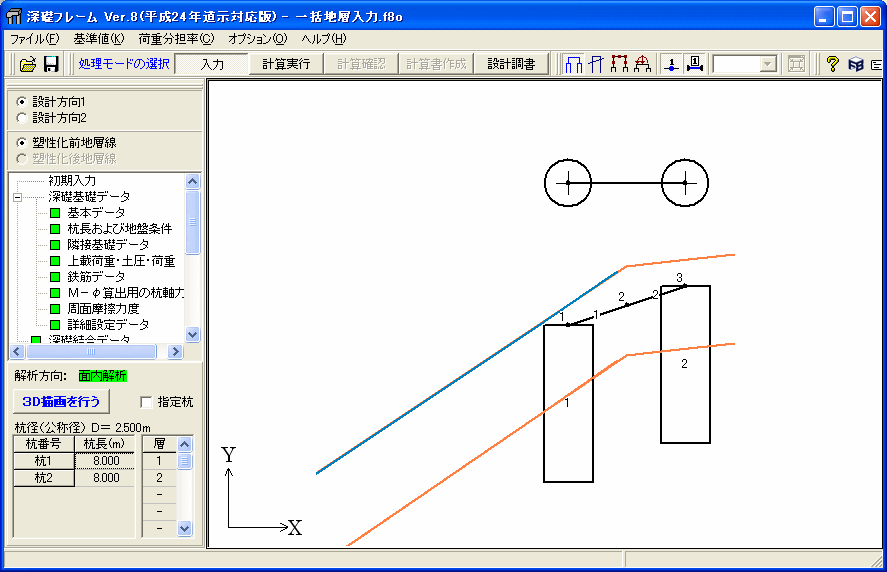Viewport: 887px width, 572px height.
Task: Select the 杭1 row header
Action: click(x=44, y=461)
